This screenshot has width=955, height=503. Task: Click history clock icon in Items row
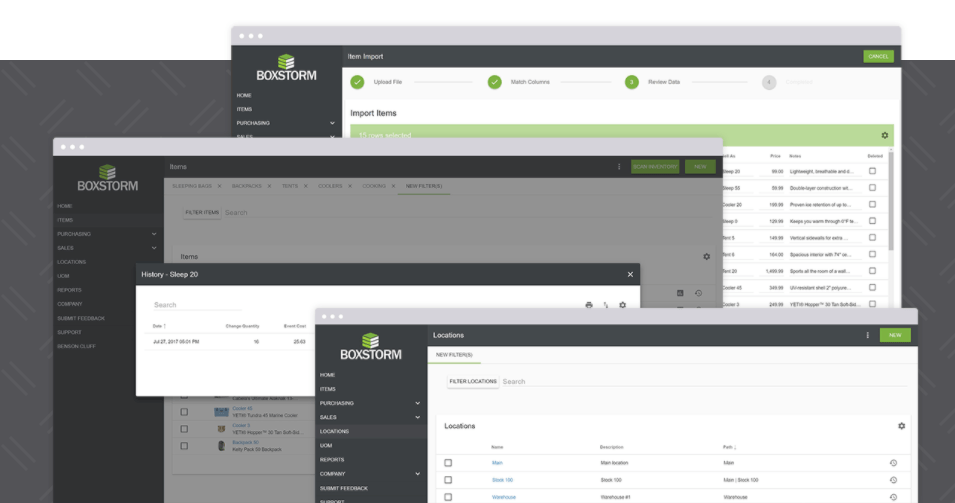699,293
